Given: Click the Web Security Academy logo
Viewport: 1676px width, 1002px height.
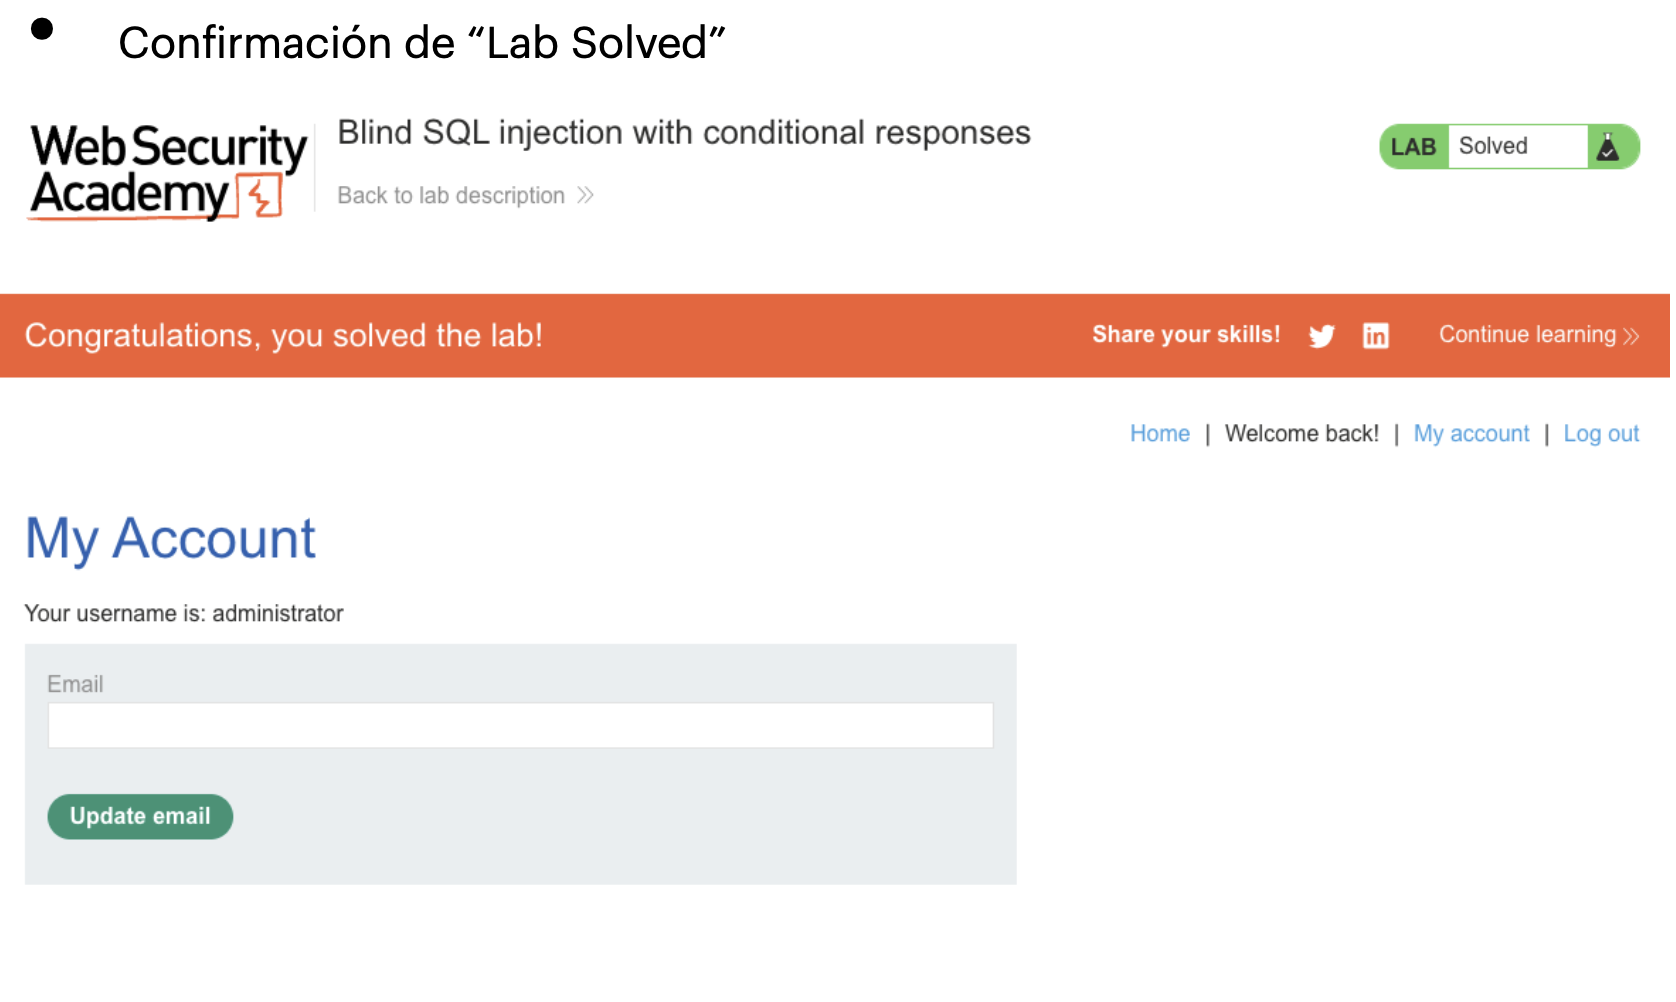Looking at the screenshot, I should click(x=168, y=170).
